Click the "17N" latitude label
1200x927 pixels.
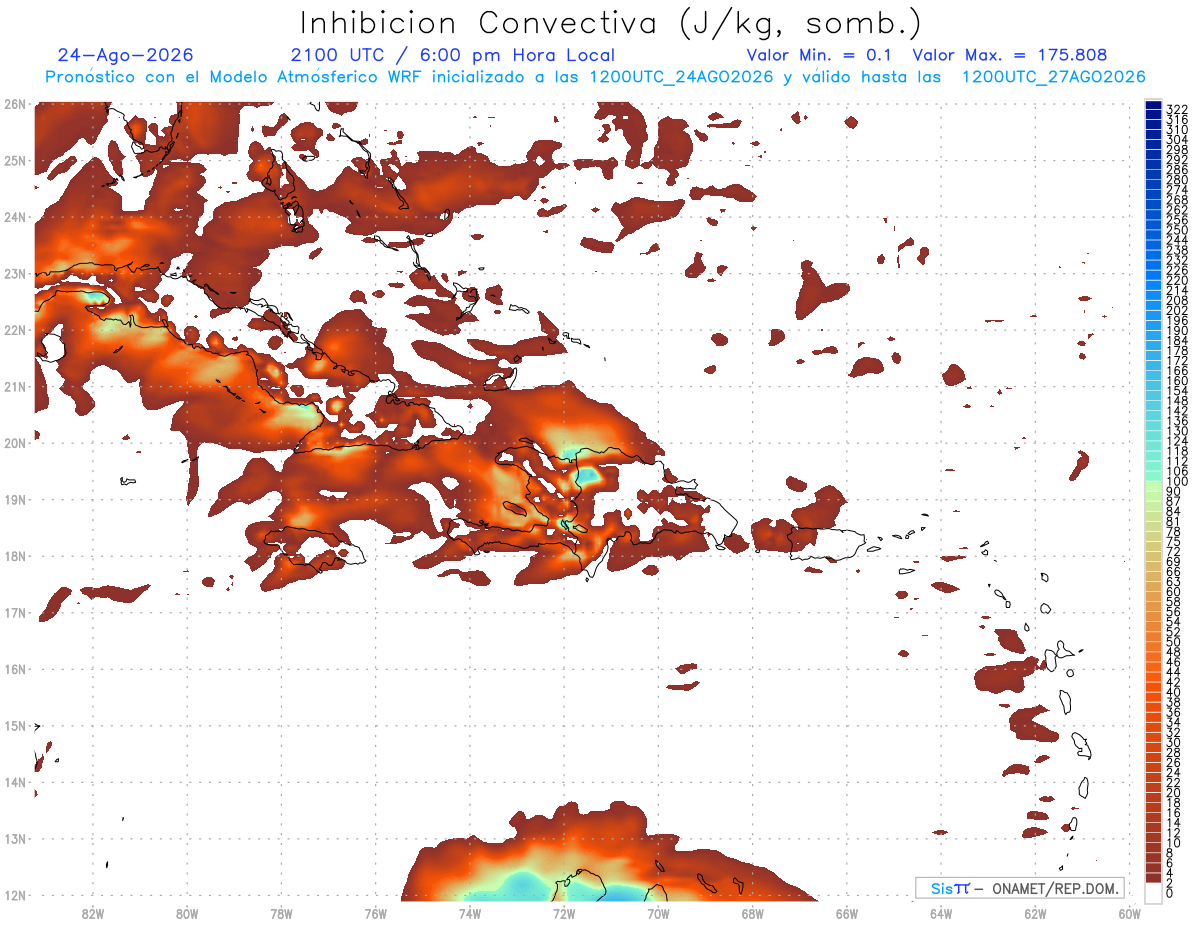14,612
